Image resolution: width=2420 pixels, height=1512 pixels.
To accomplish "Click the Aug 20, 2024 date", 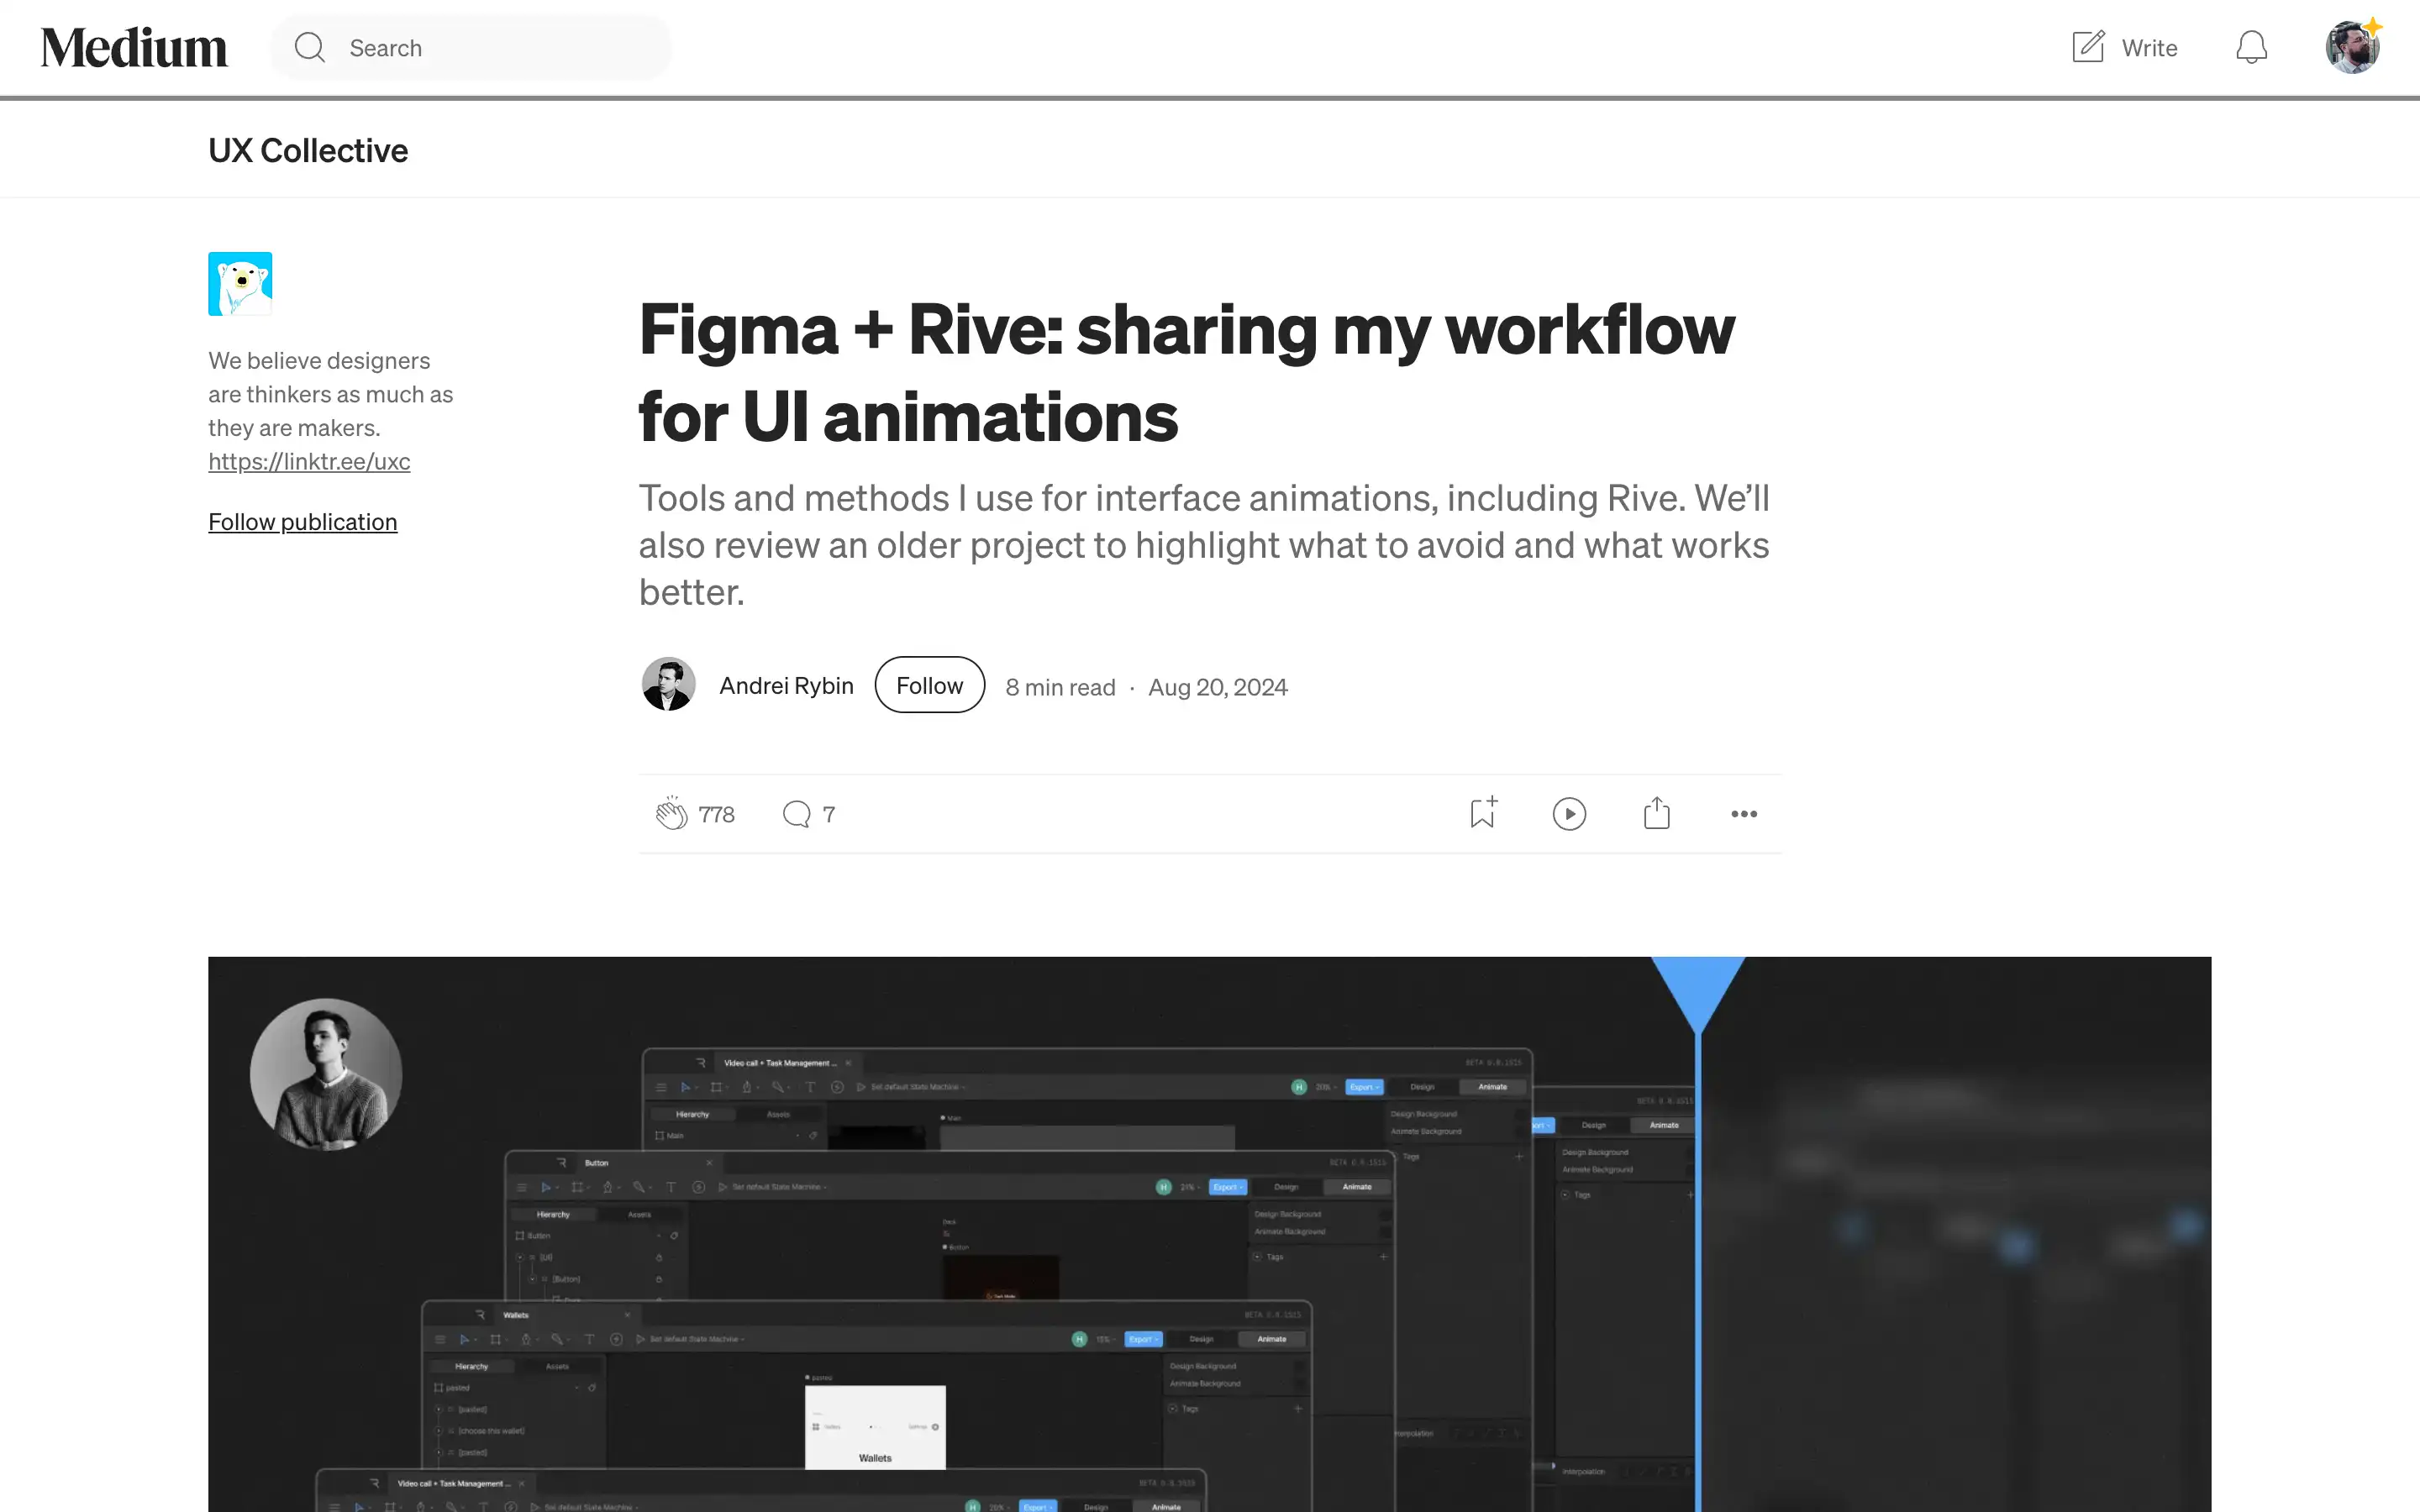I will tap(1217, 687).
